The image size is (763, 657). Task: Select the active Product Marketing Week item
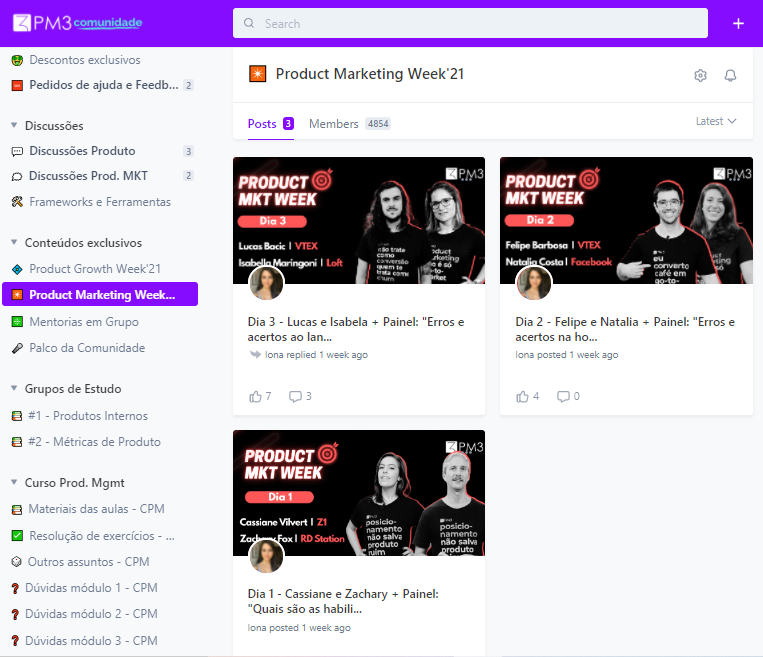100,294
